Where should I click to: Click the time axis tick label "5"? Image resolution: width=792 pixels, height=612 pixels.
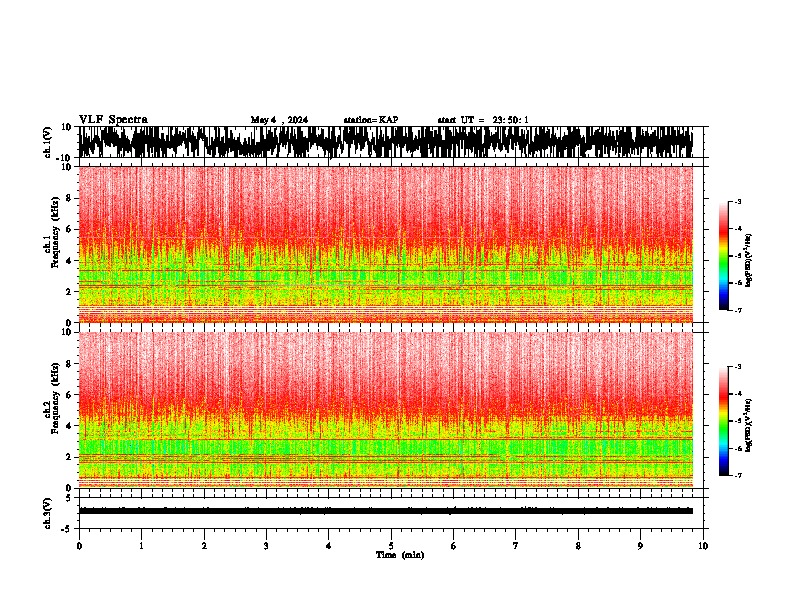[391, 546]
